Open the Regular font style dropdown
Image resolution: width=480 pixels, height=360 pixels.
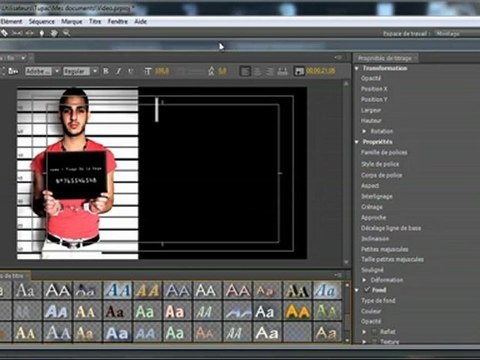(80, 71)
